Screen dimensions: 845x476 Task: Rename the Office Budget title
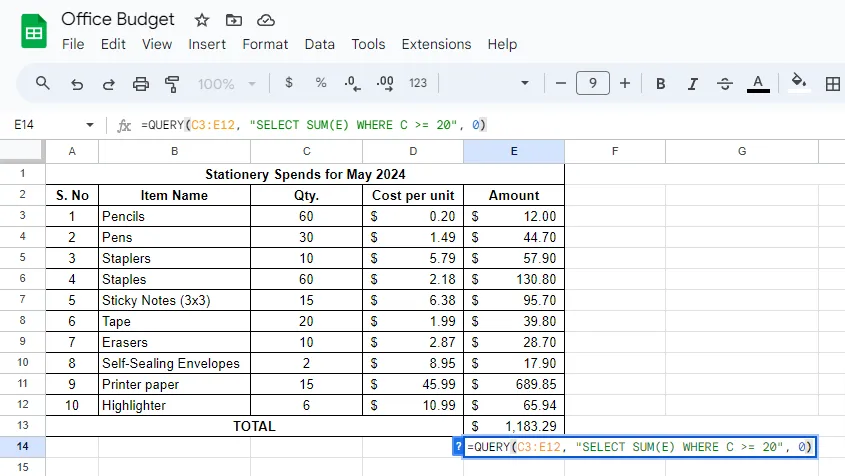click(x=117, y=19)
